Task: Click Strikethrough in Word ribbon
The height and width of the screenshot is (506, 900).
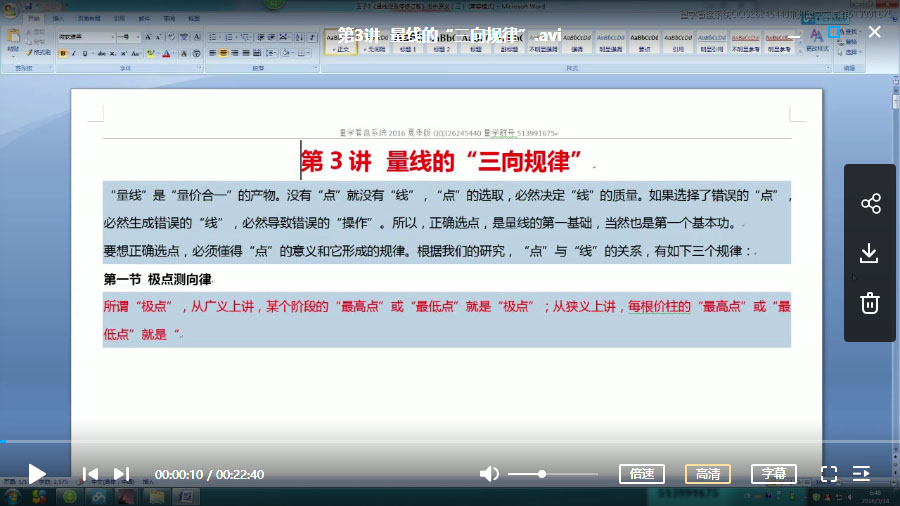Action: click(101, 53)
